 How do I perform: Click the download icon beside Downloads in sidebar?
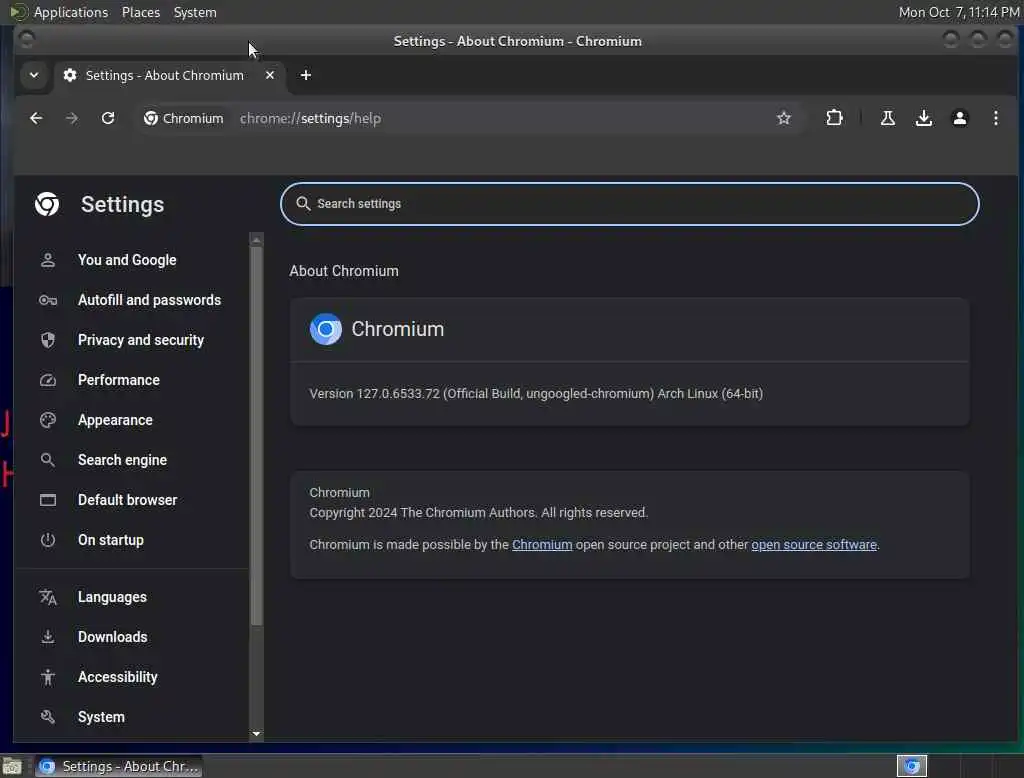(48, 637)
